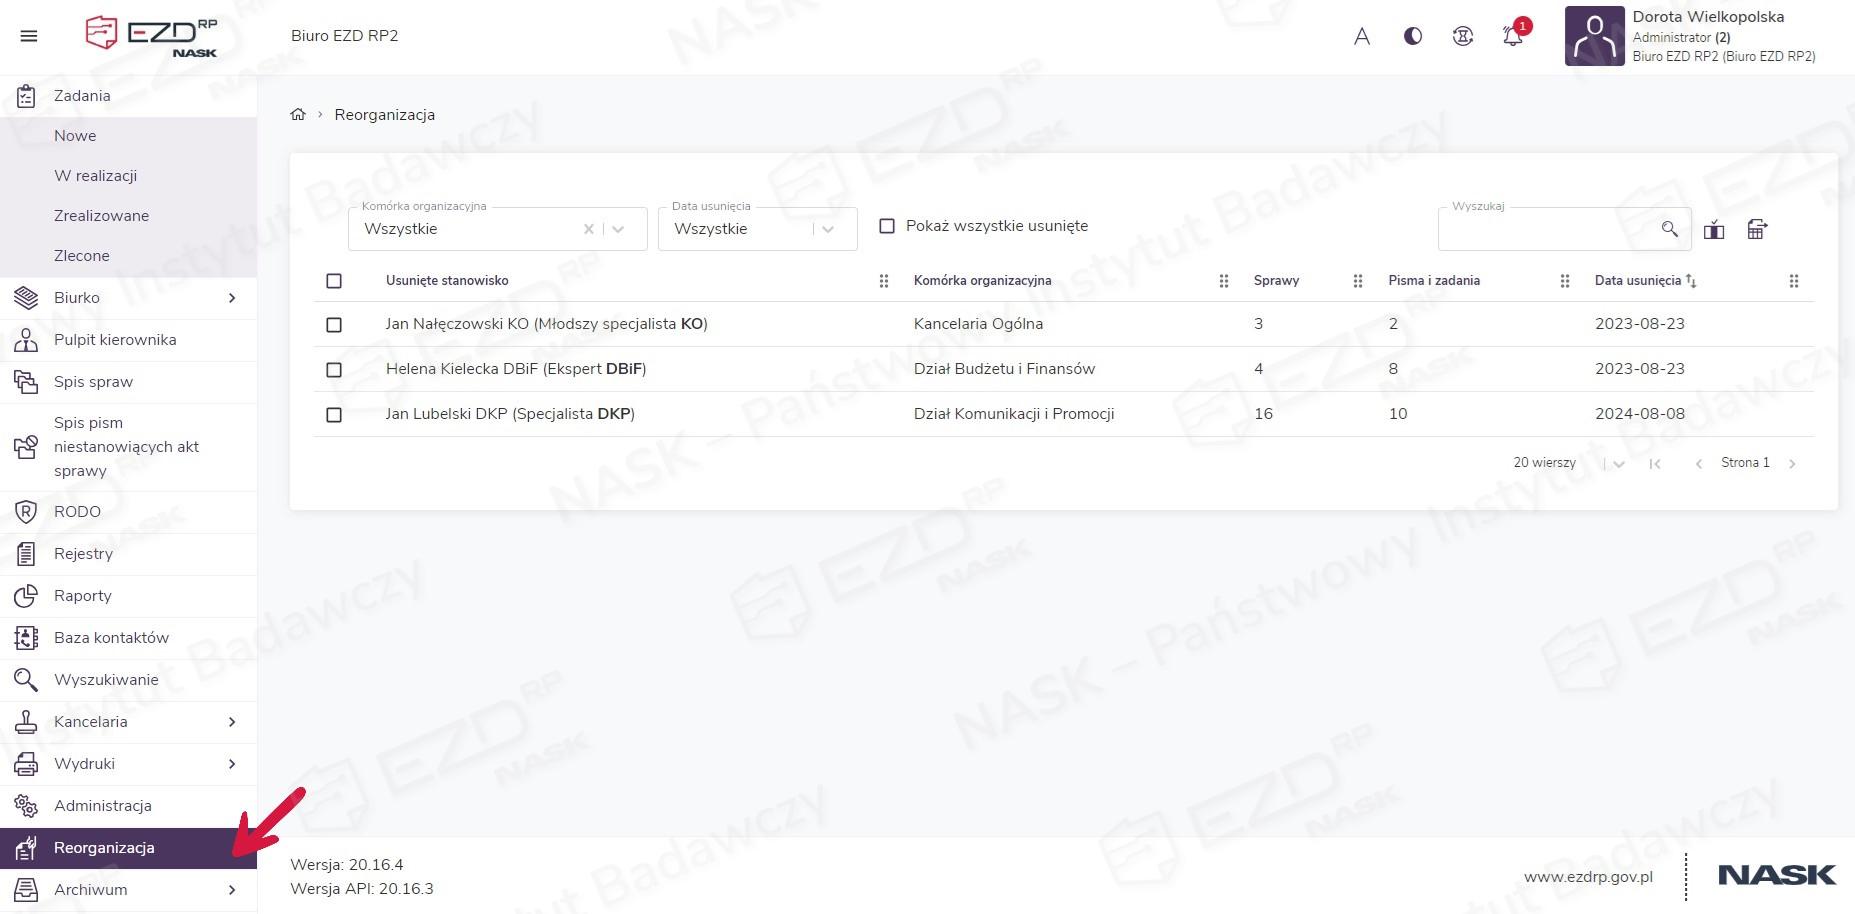Open the notifications bell
This screenshot has width=1855, height=914.
tap(1512, 36)
